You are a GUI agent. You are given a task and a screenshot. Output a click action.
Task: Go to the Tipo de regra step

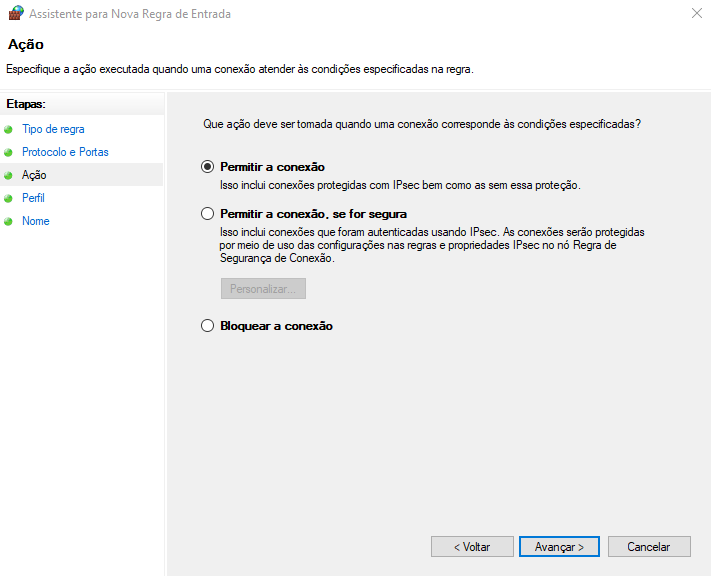coord(53,129)
